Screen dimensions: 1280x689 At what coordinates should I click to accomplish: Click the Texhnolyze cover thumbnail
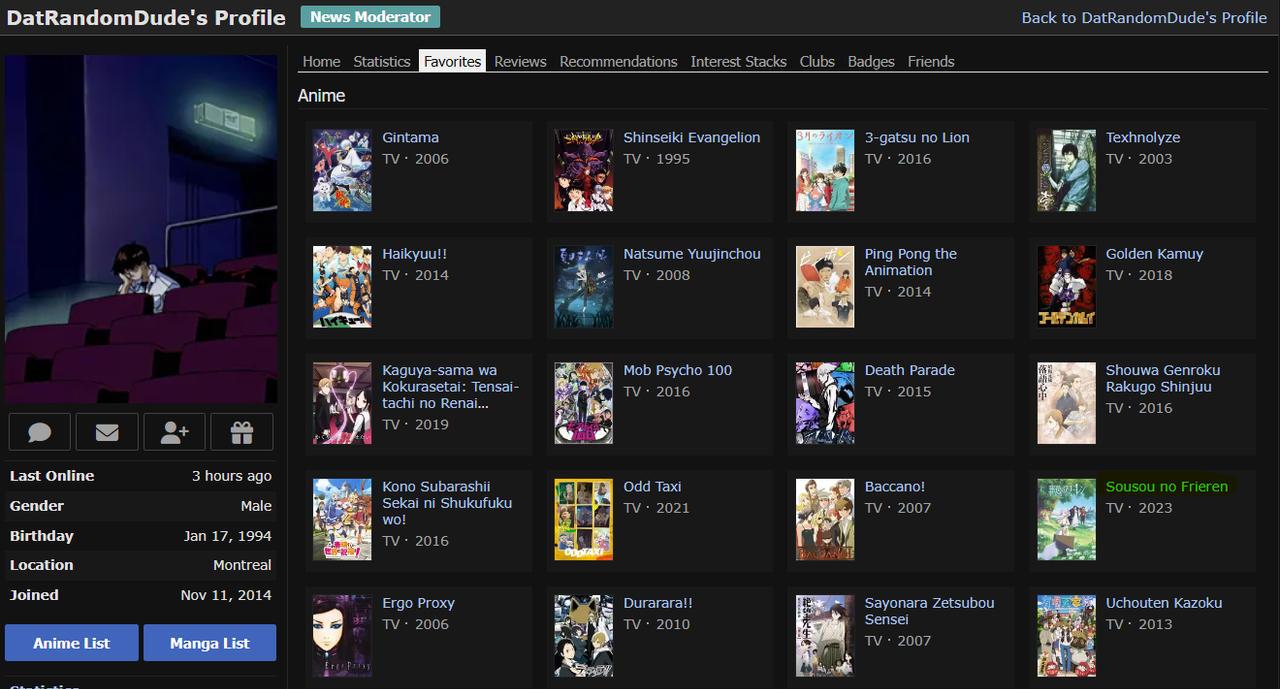[1066, 170]
